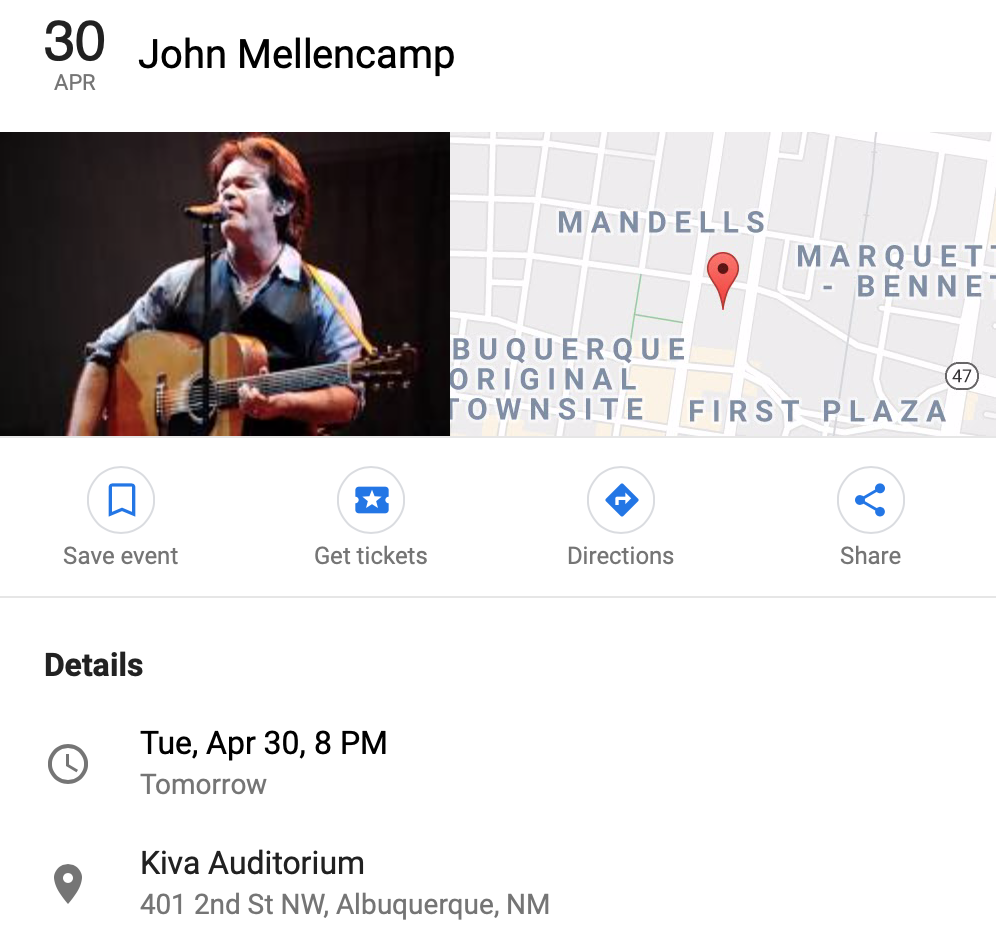Click the Mandells label on the map
This screenshot has width=996, height=936.
pyautogui.click(x=662, y=222)
